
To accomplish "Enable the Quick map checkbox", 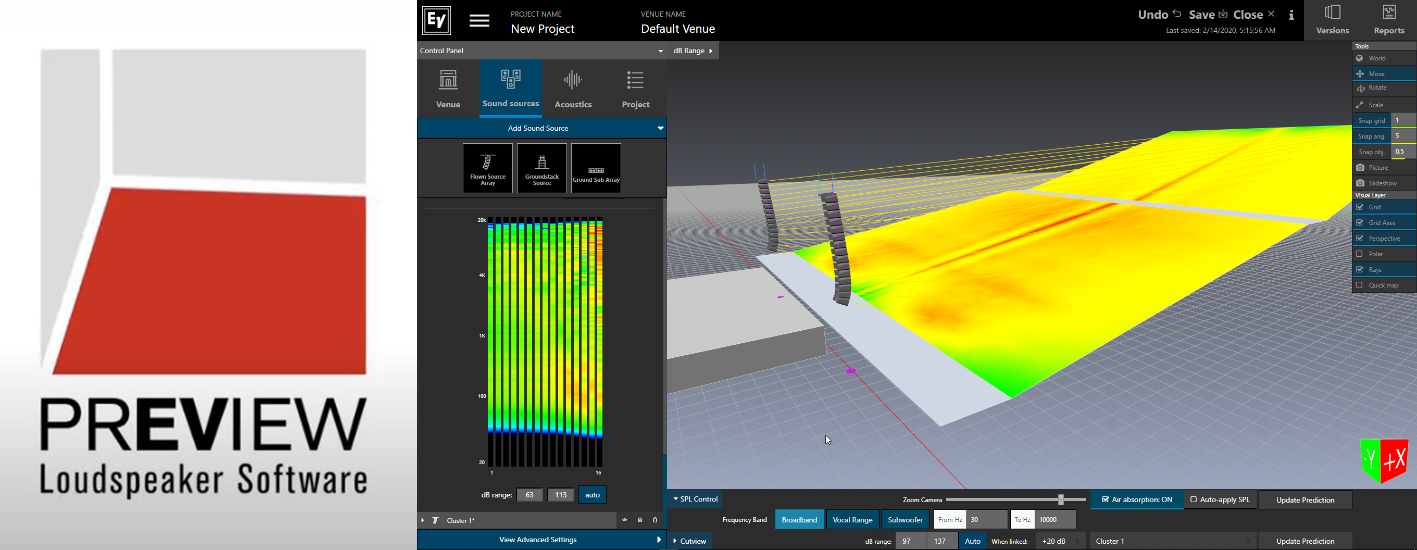I will click(1360, 285).
